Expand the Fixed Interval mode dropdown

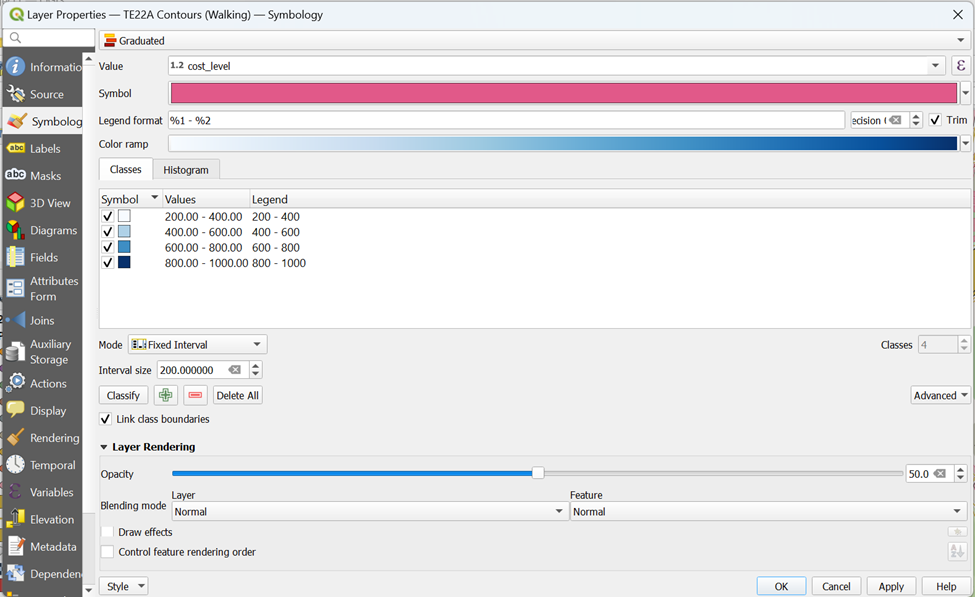tap(197, 345)
